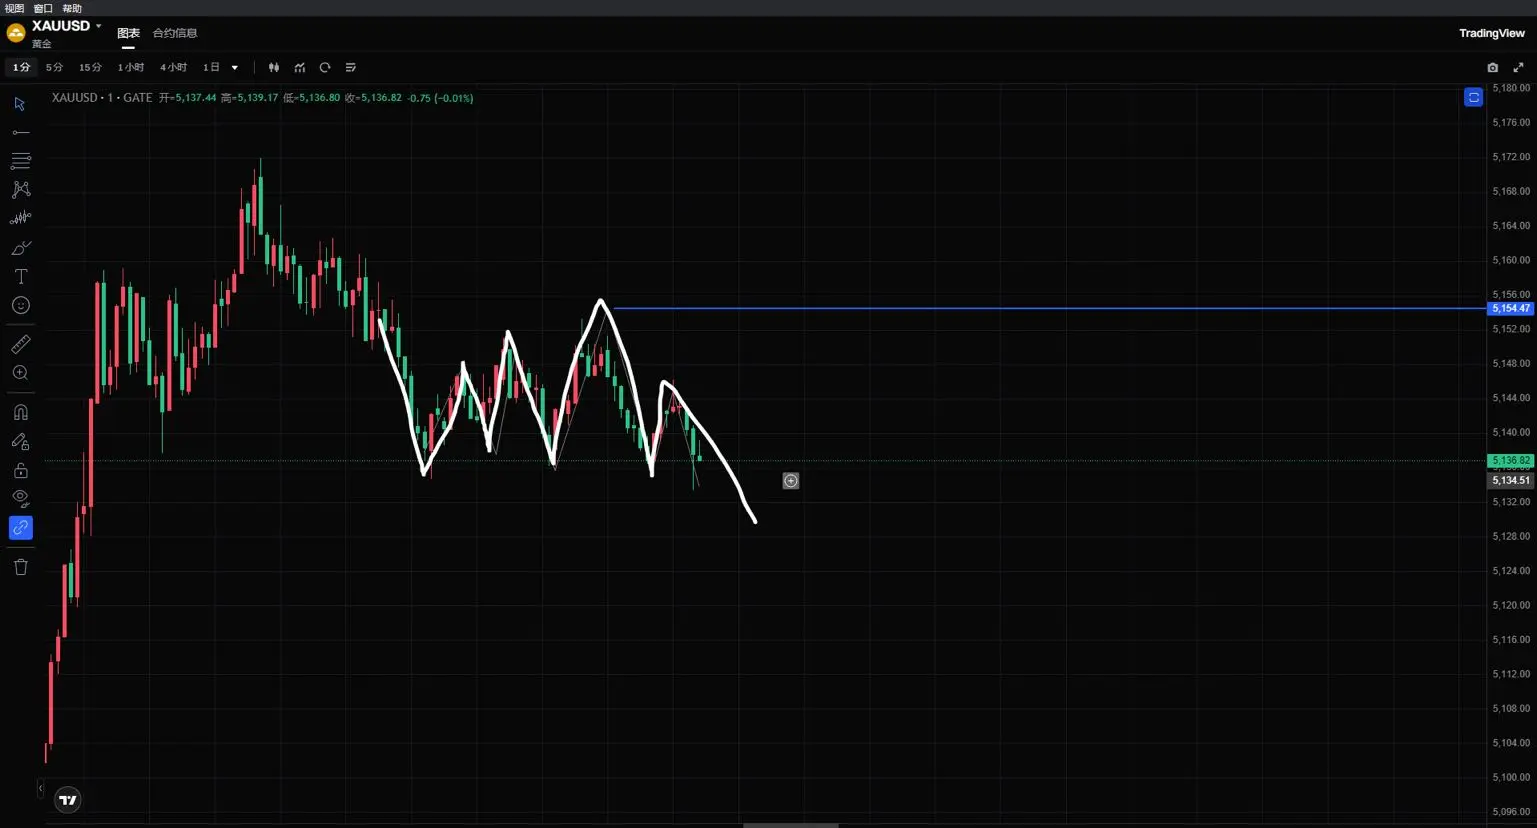1537x828 pixels.
Task: Click the 5,180.00 price axis label
Action: click(1511, 88)
